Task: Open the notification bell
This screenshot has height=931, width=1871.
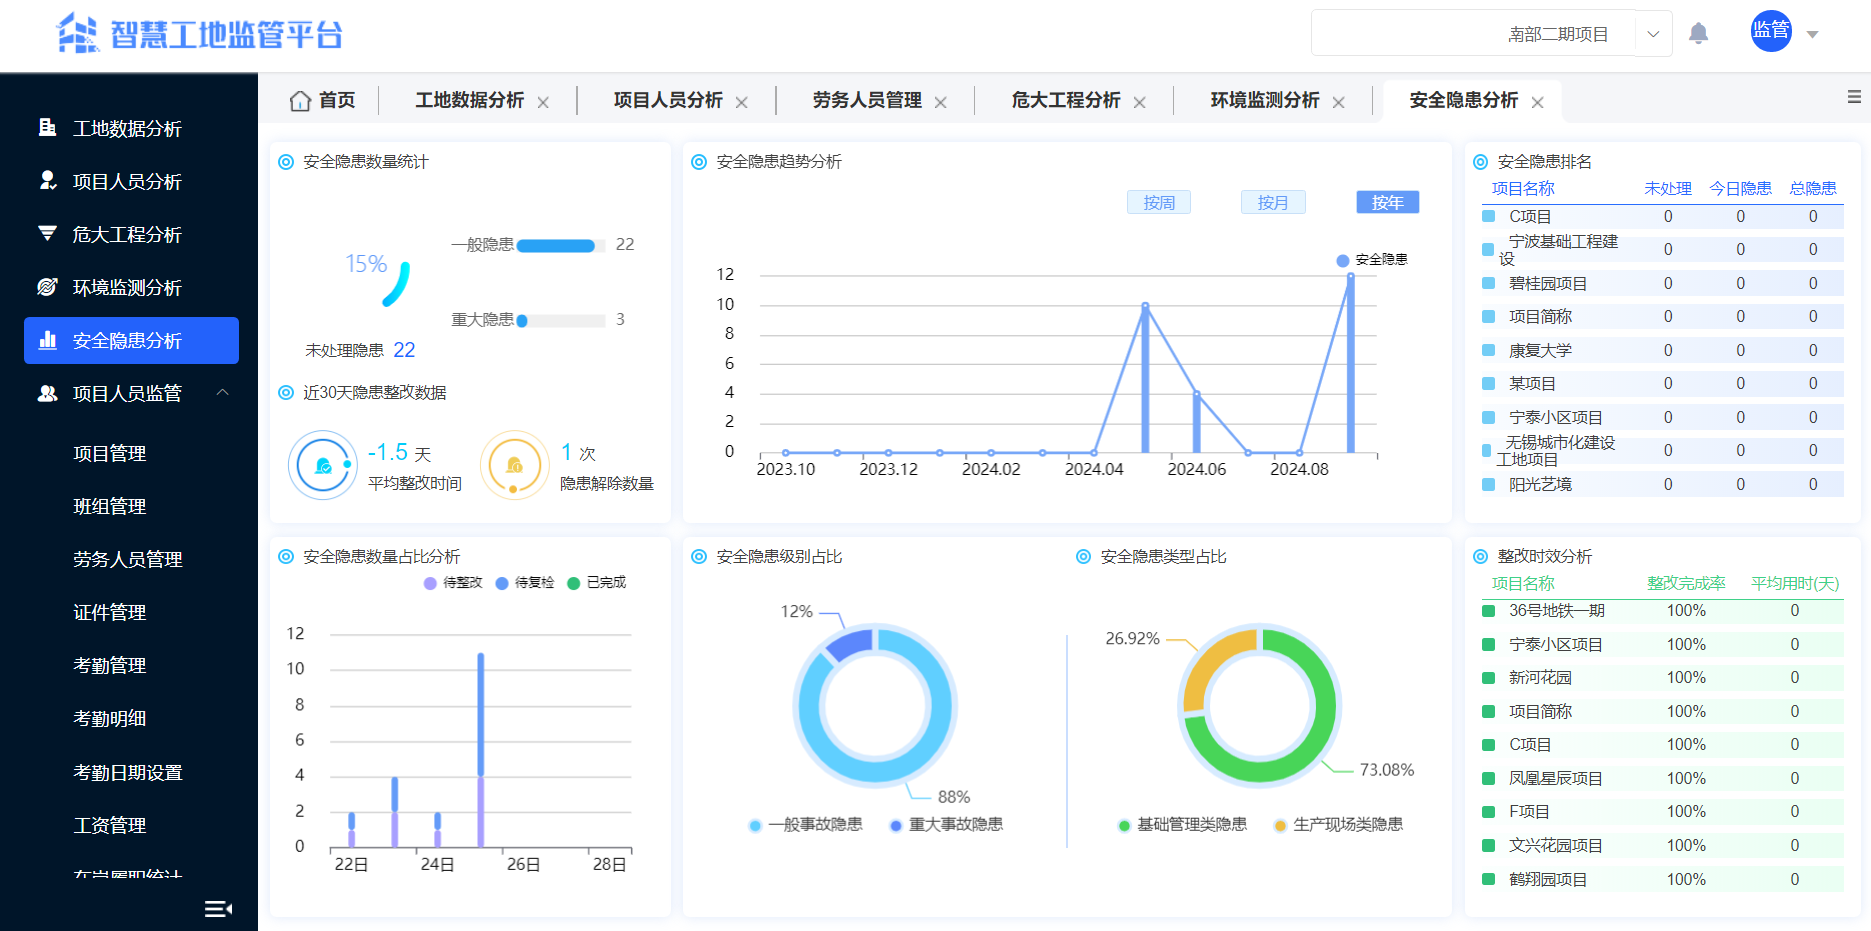Action: [1699, 32]
